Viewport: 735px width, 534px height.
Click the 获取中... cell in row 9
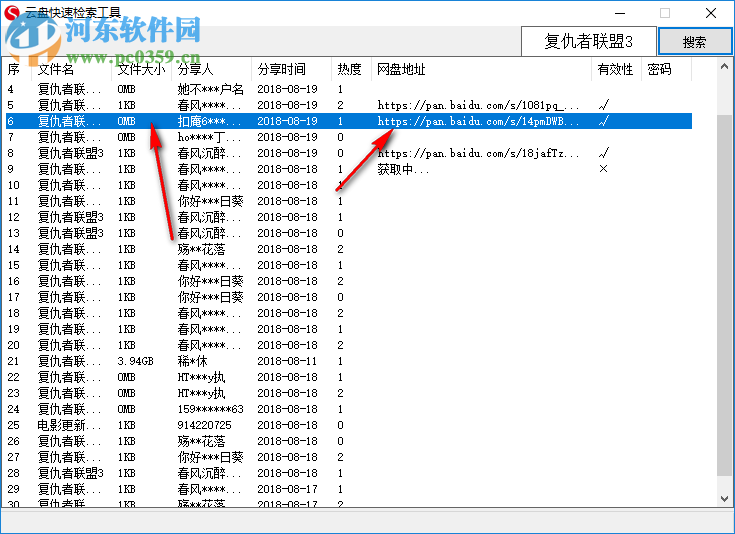[403, 169]
